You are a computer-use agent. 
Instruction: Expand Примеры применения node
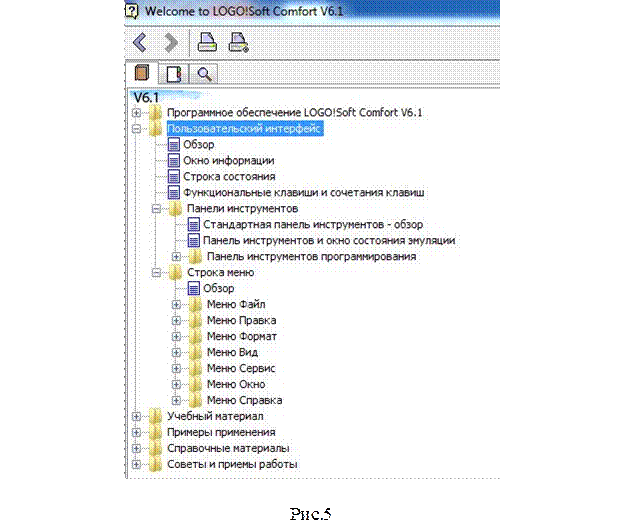[136, 432]
